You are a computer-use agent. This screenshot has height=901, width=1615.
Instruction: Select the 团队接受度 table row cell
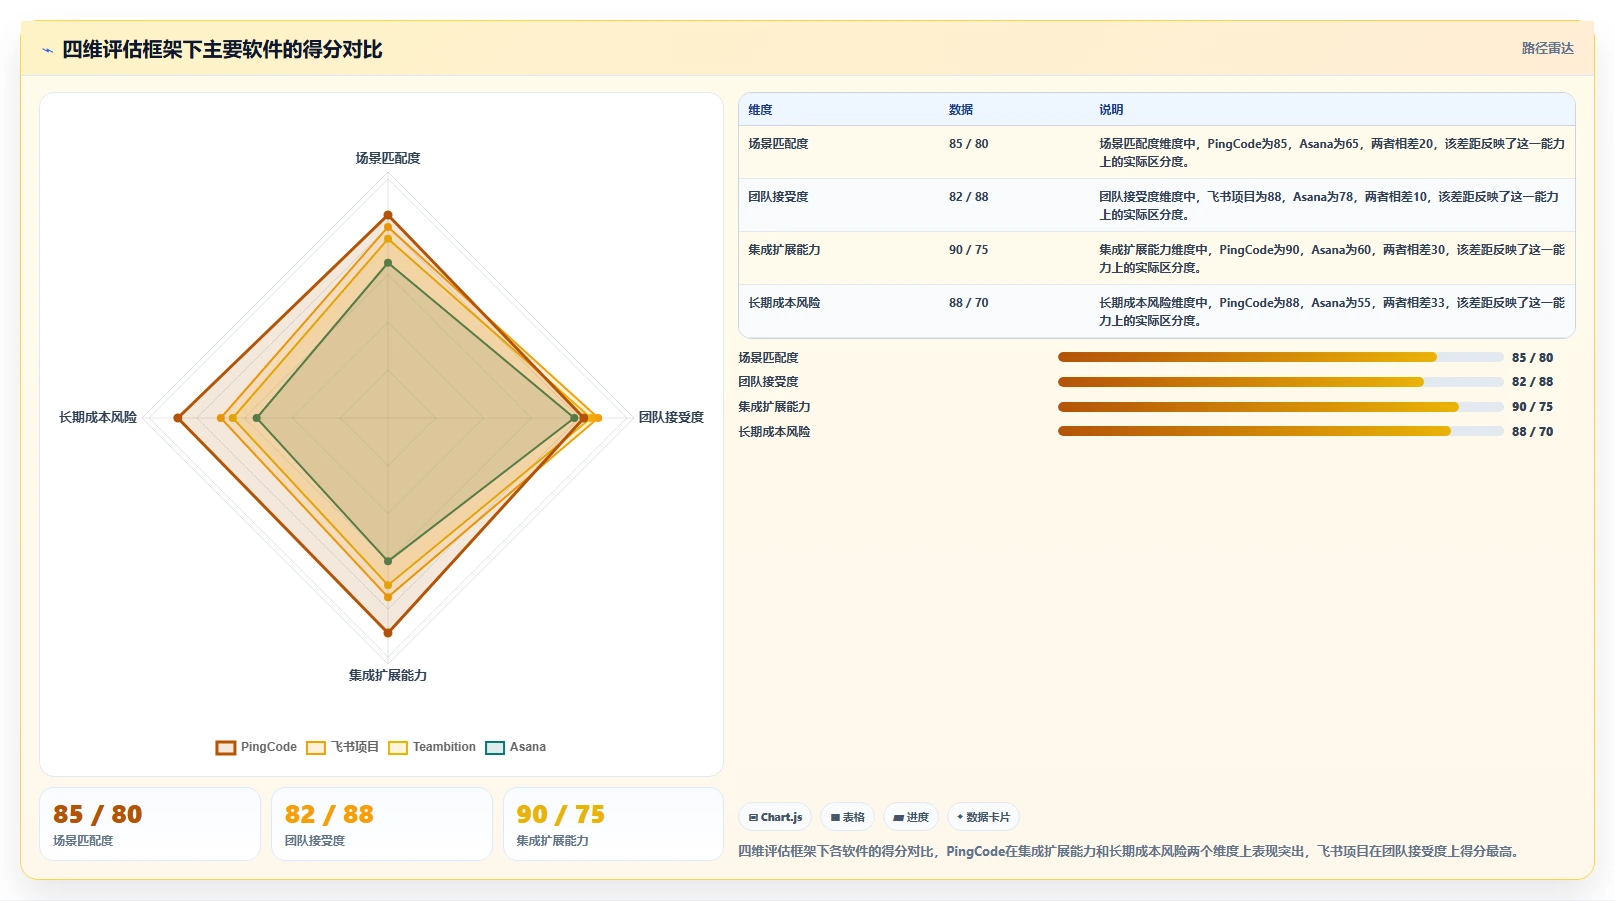(x=778, y=197)
